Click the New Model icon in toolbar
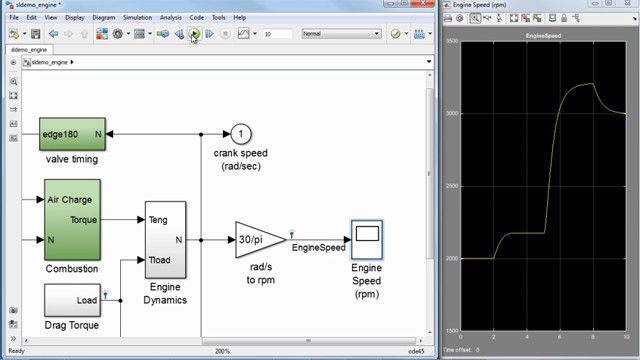640x360 pixels. pos(14,34)
